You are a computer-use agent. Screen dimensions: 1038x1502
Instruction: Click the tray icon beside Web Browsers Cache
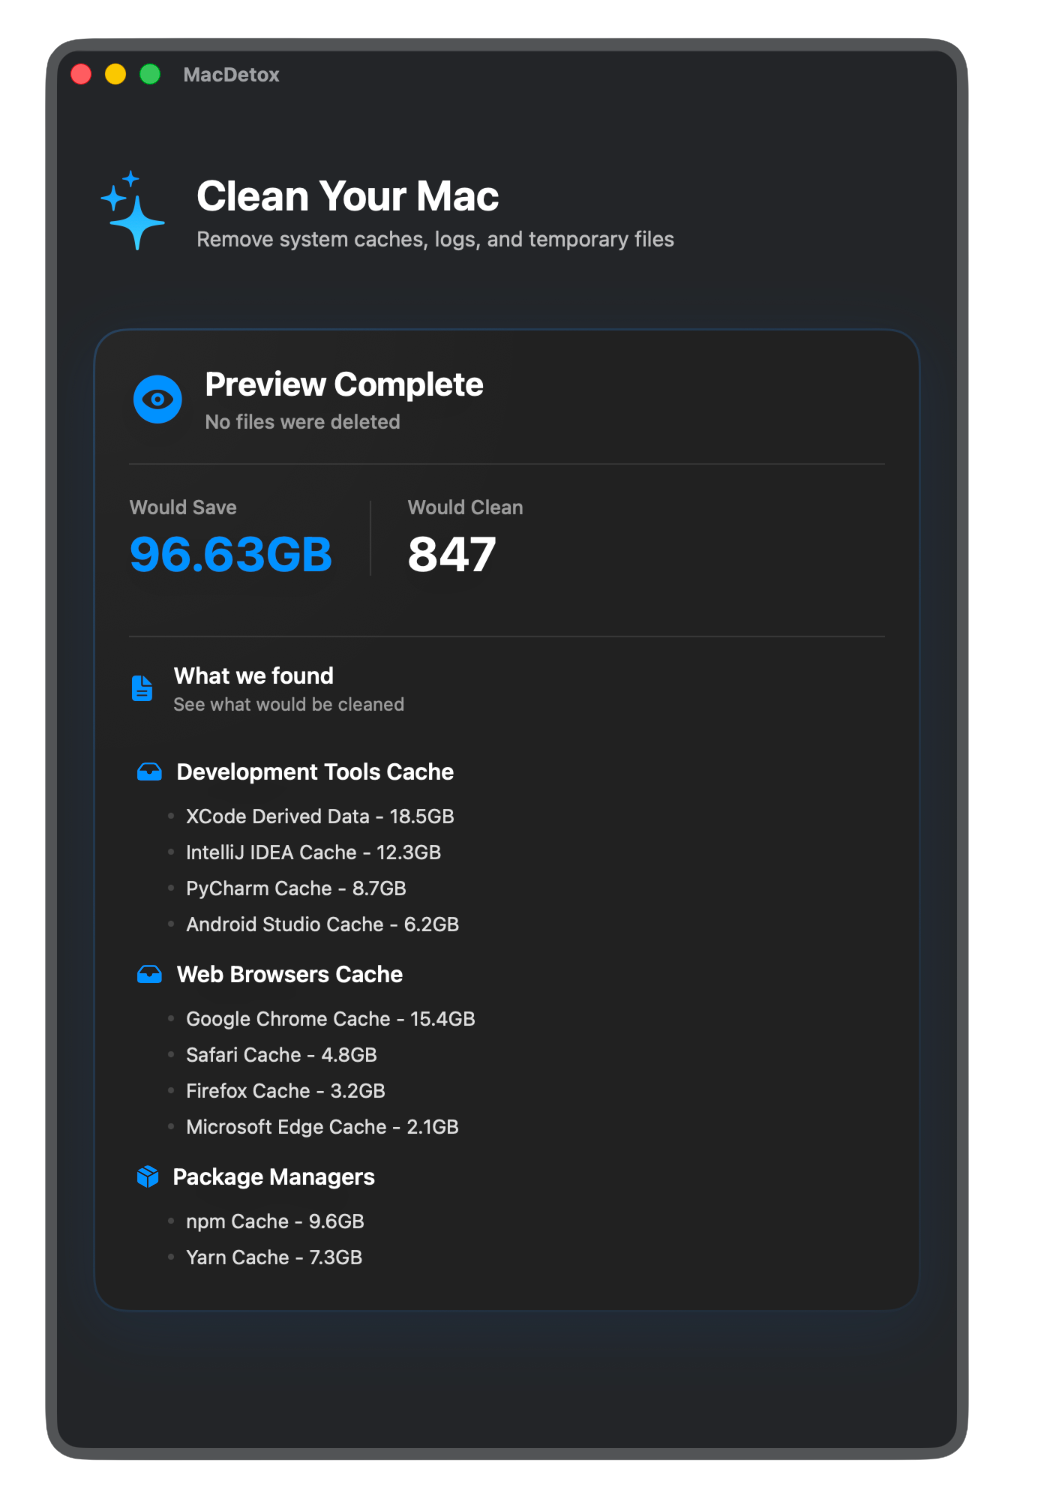[149, 974]
